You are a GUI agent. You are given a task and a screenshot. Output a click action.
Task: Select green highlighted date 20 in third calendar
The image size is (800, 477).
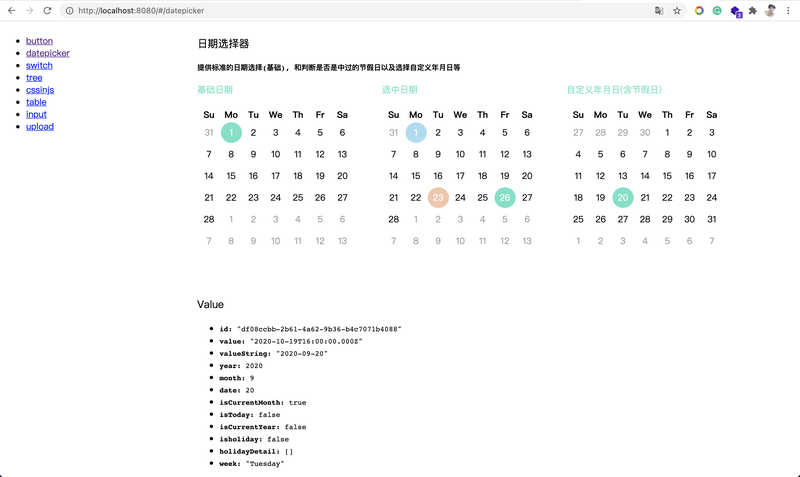622,197
